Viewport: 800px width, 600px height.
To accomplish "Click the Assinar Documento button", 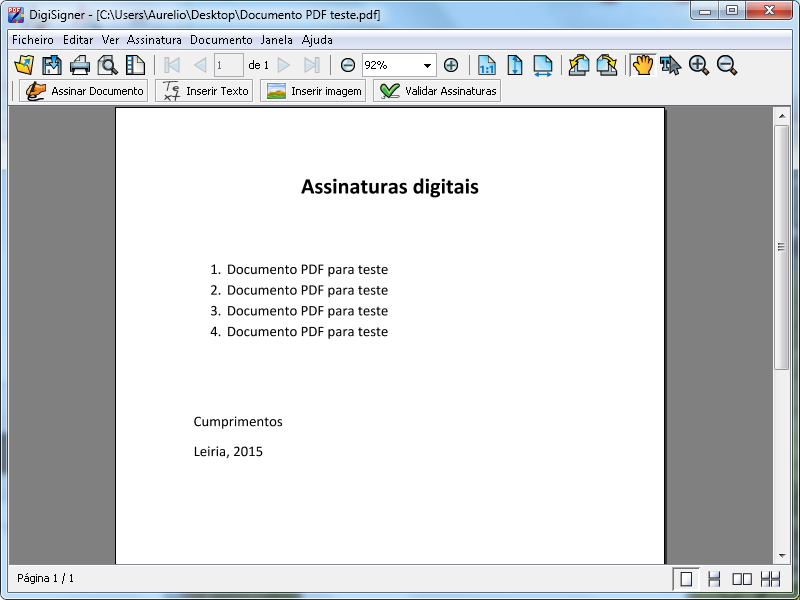I will point(84,91).
